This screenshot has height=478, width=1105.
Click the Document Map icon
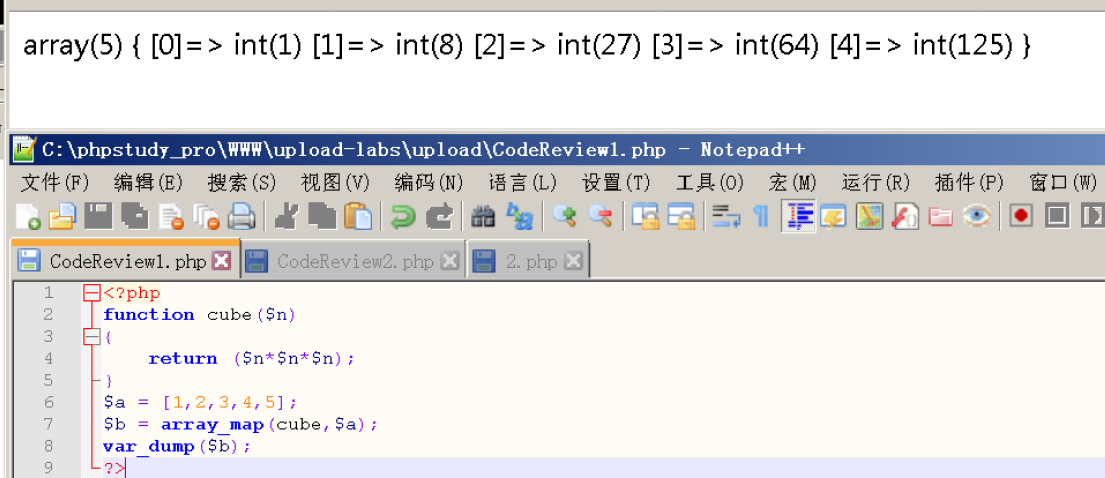[870, 216]
